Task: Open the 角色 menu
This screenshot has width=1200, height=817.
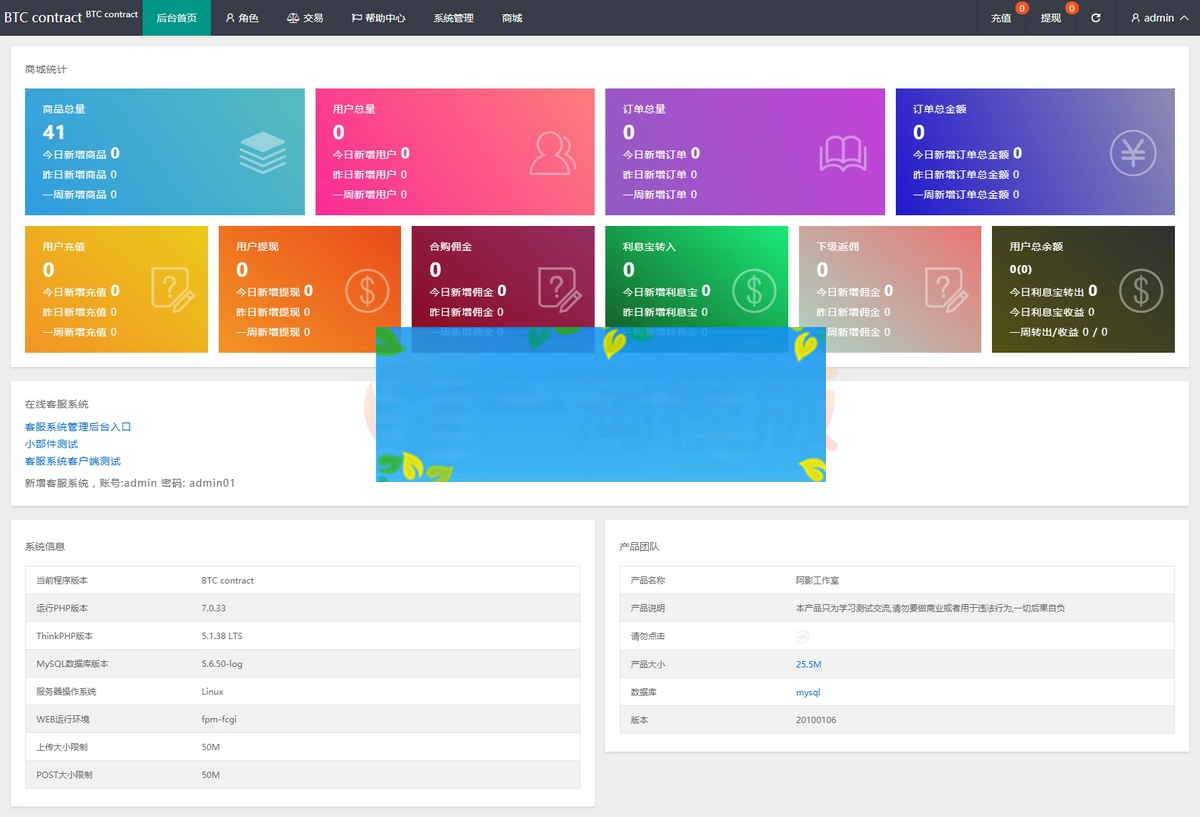Action: (x=242, y=18)
